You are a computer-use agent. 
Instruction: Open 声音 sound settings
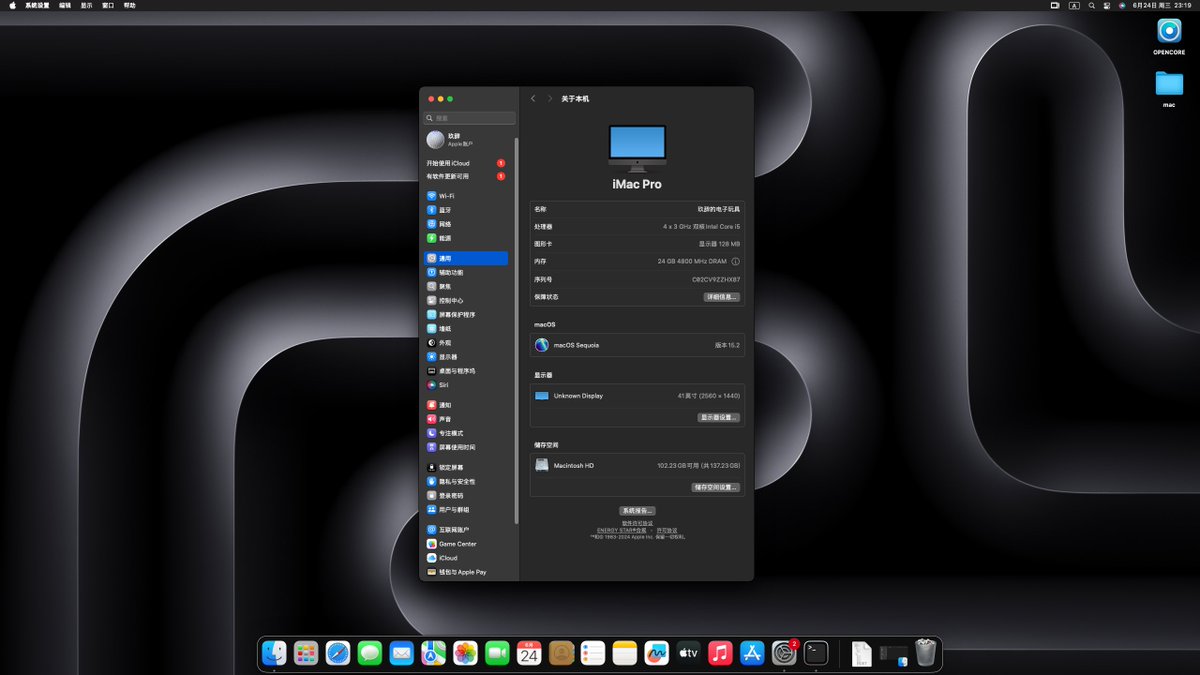[466, 419]
